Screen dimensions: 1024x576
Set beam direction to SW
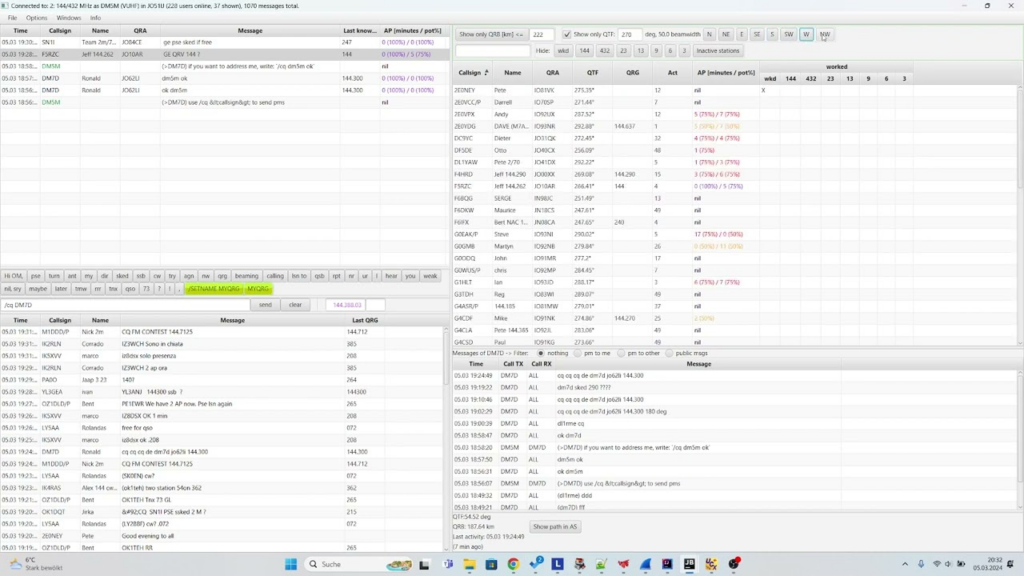coord(788,35)
